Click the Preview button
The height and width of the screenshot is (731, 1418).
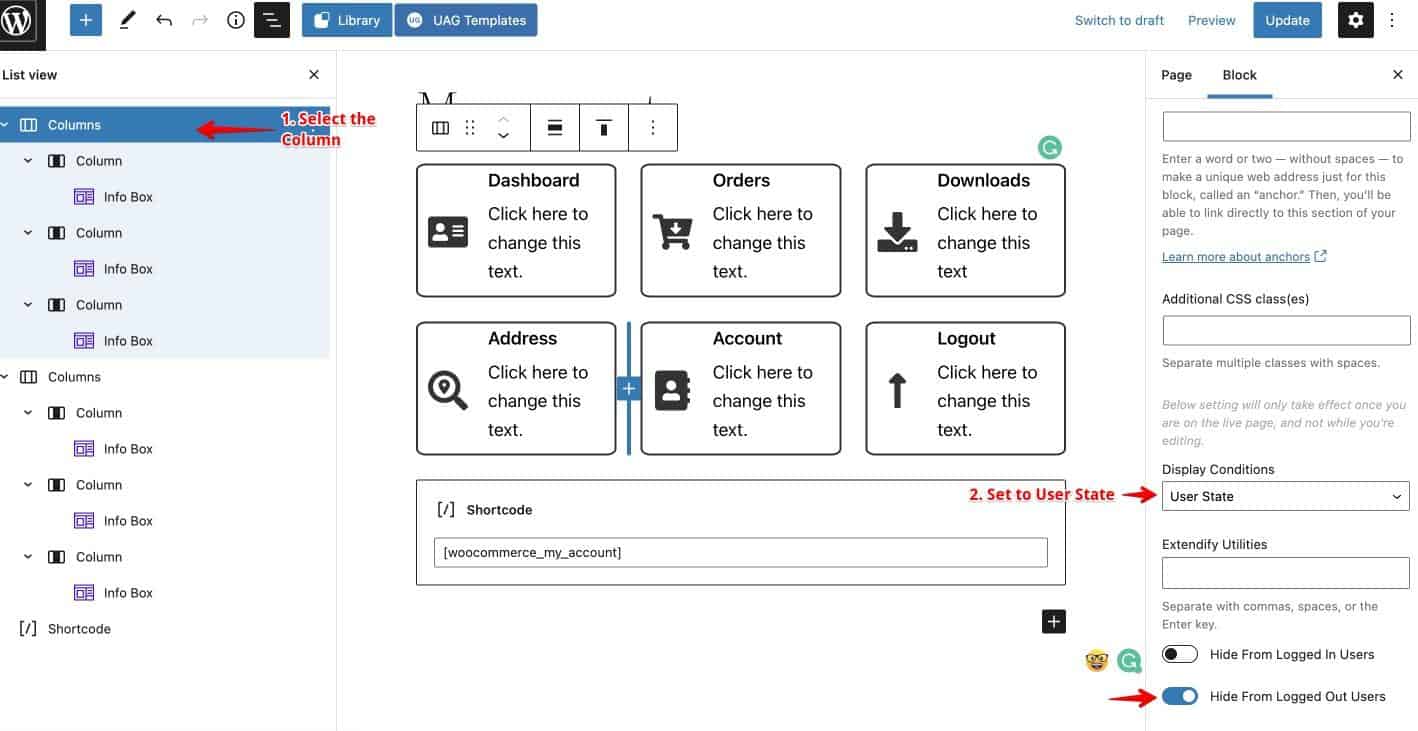pyautogui.click(x=1212, y=20)
